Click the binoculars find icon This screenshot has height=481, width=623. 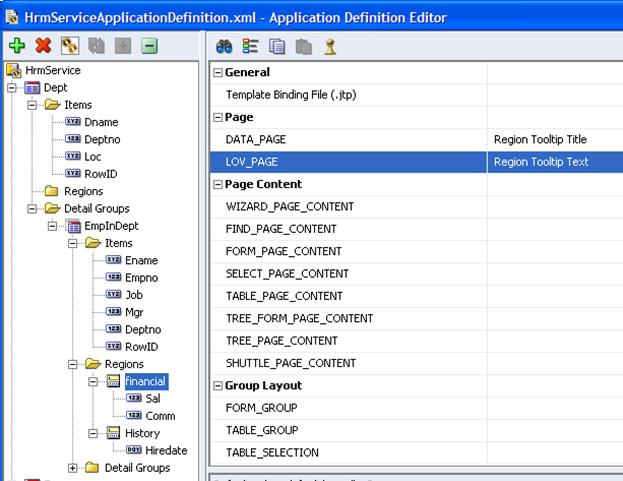[x=224, y=46]
